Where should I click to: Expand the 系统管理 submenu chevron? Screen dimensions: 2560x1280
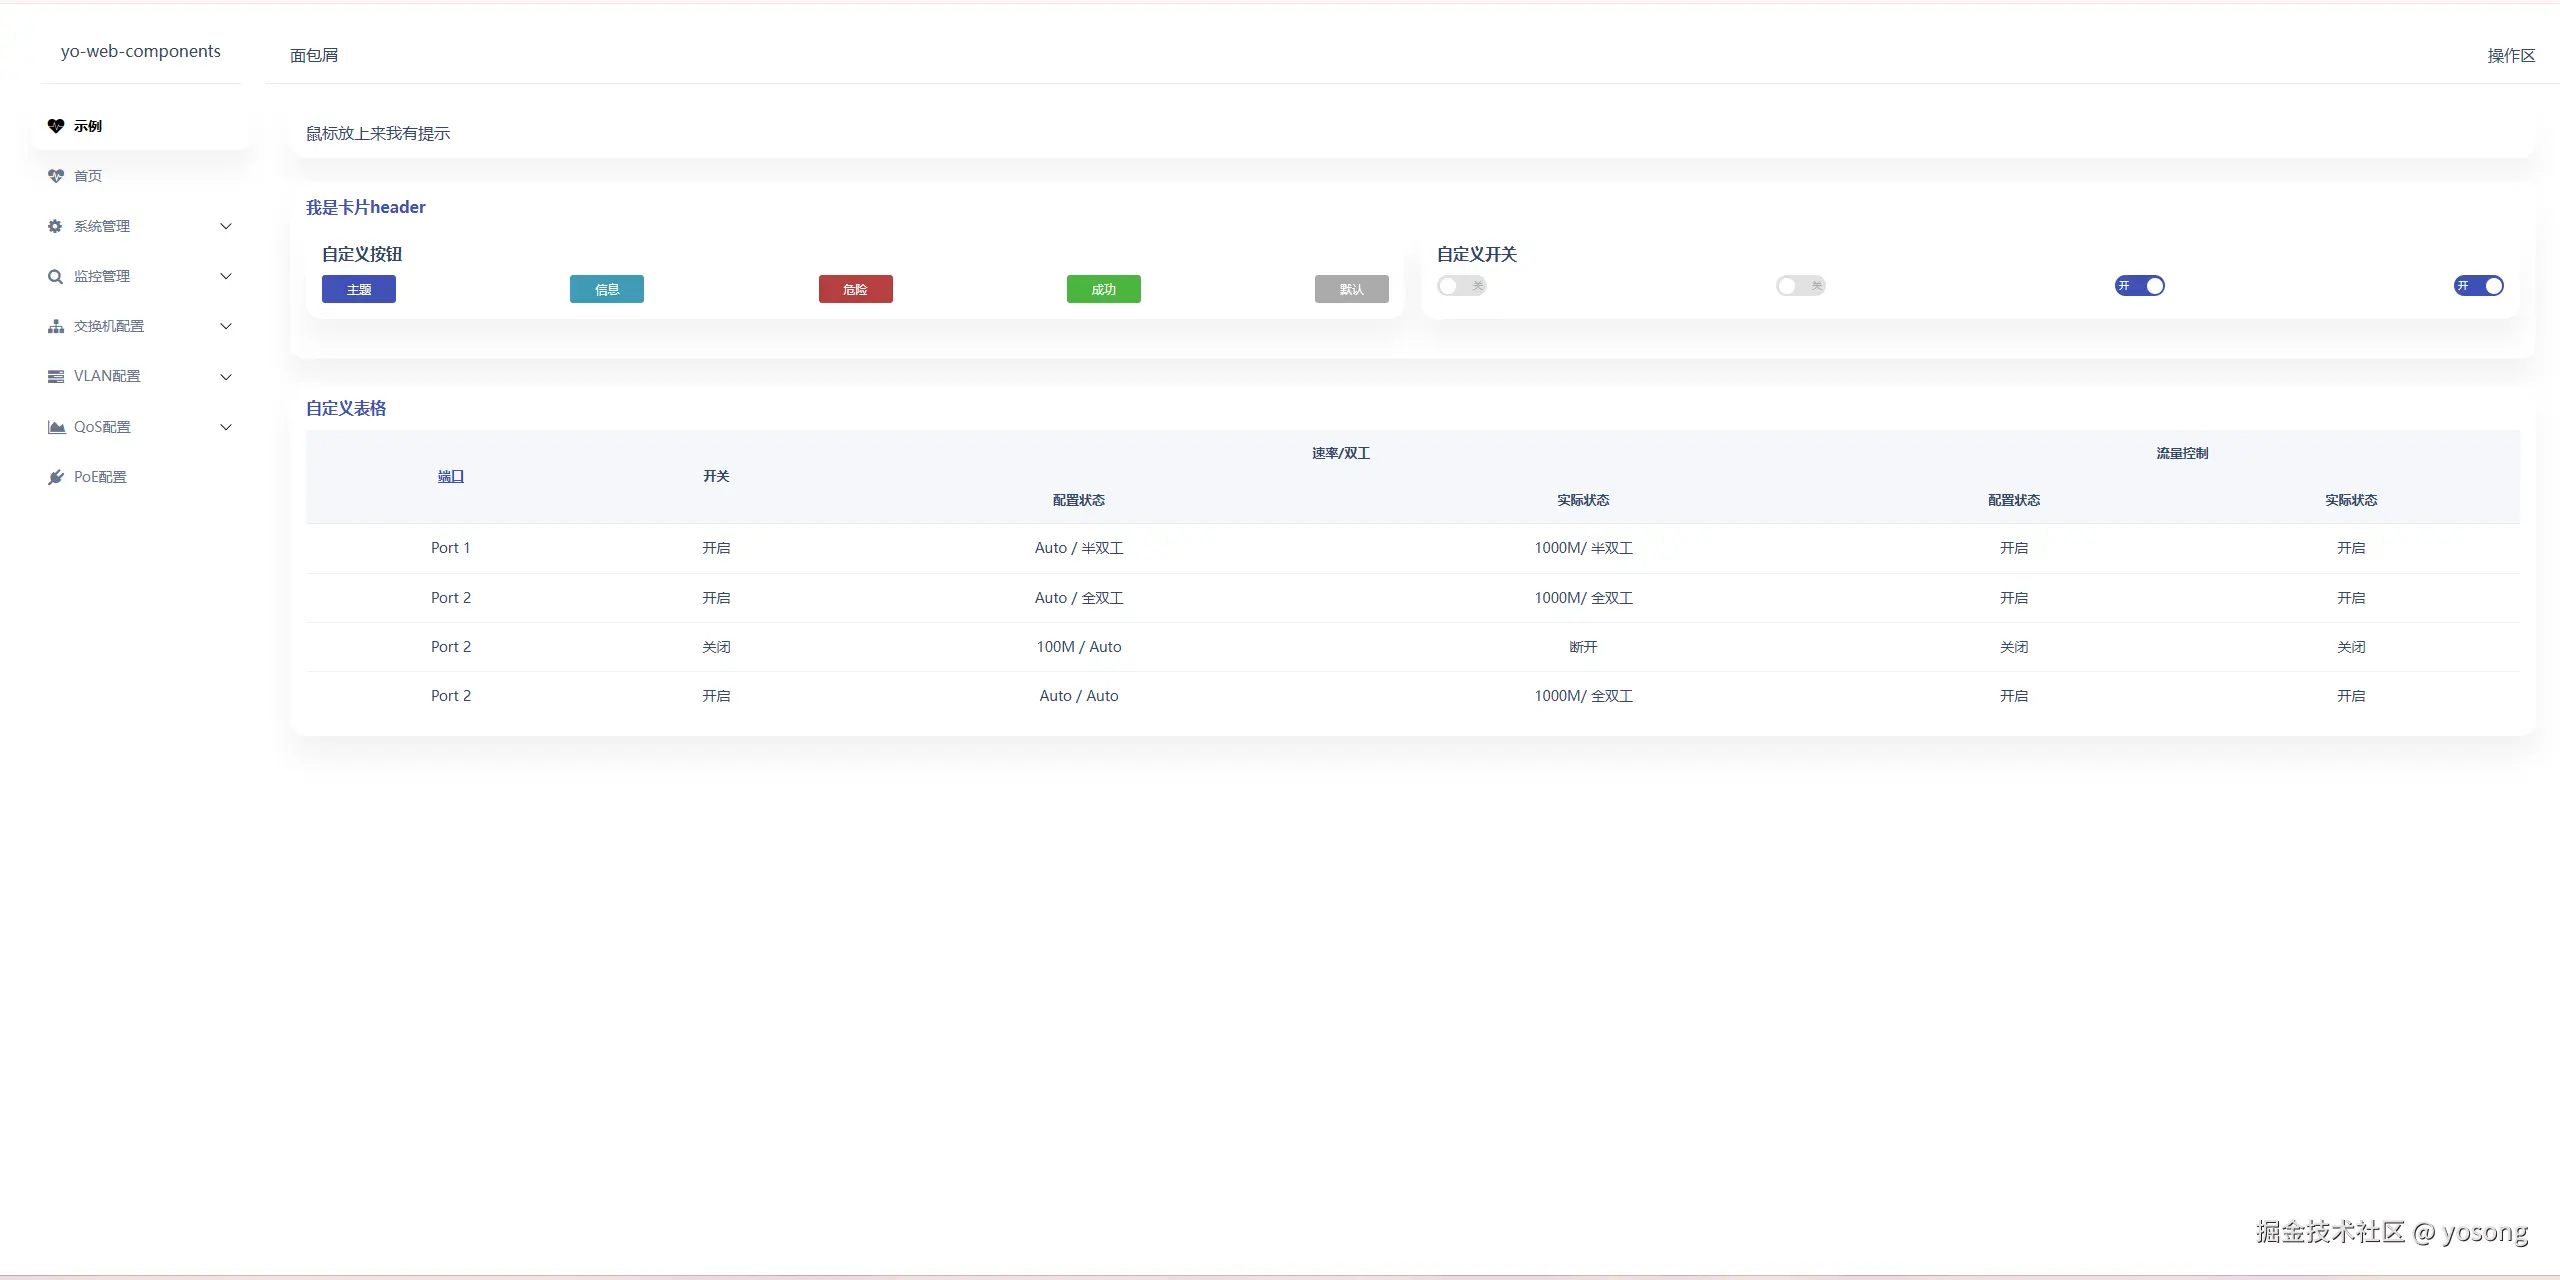tap(226, 226)
